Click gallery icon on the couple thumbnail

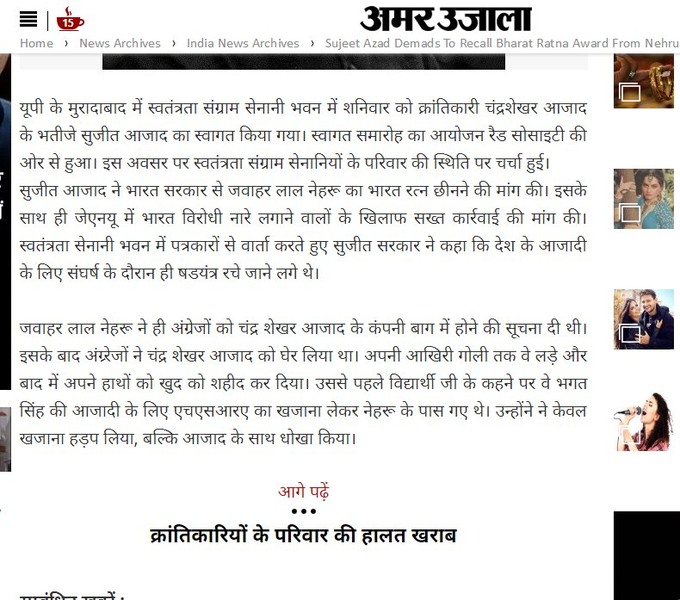(x=630, y=333)
